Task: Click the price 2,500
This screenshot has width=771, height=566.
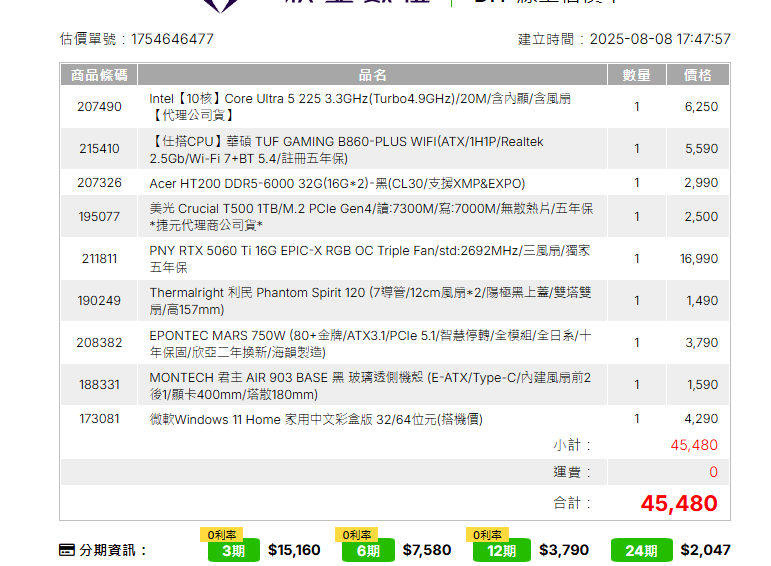Action: (x=702, y=216)
